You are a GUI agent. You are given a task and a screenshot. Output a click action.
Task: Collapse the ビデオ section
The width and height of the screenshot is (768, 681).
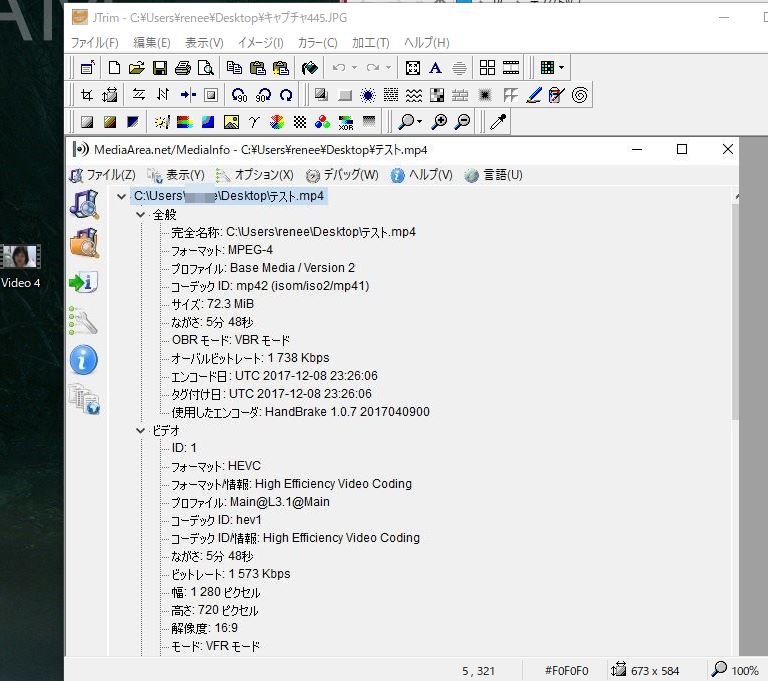click(141, 431)
